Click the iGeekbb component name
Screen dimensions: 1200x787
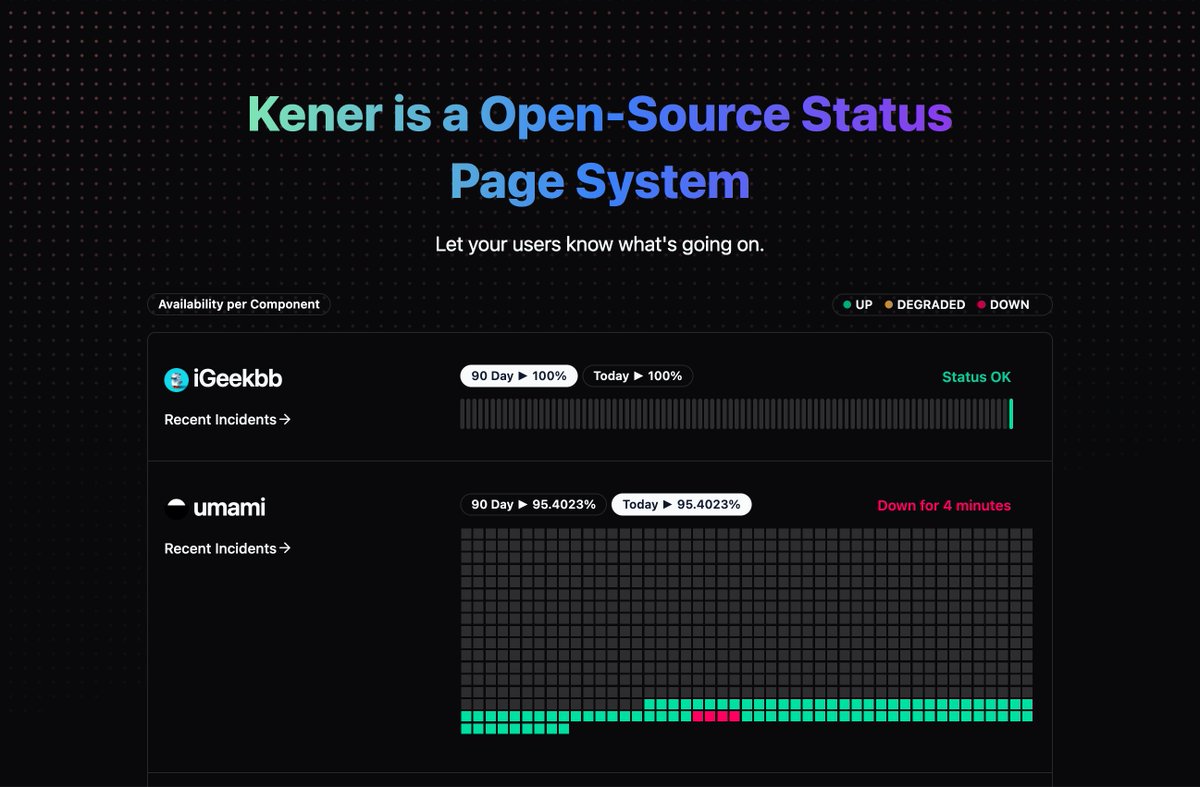pyautogui.click(x=238, y=379)
